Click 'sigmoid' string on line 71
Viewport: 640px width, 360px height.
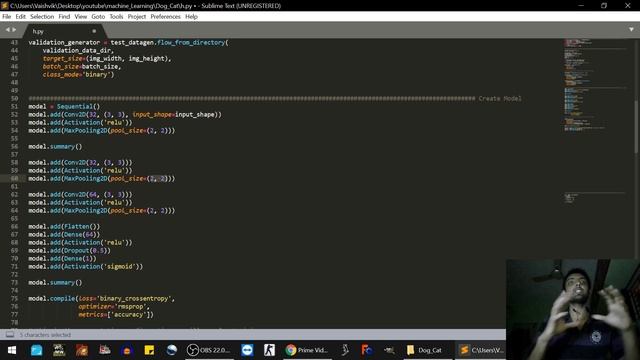coord(120,267)
